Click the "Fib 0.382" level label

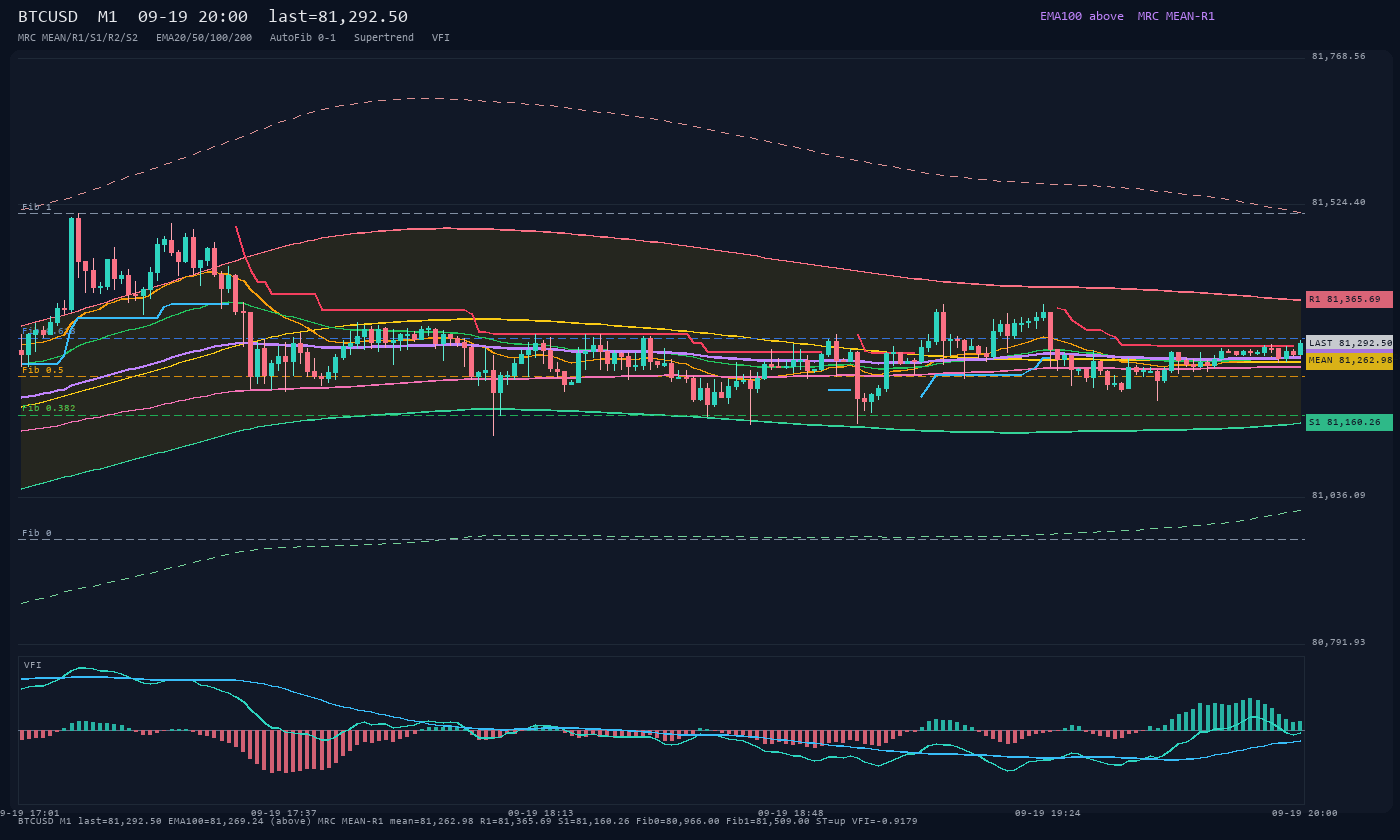tap(49, 408)
